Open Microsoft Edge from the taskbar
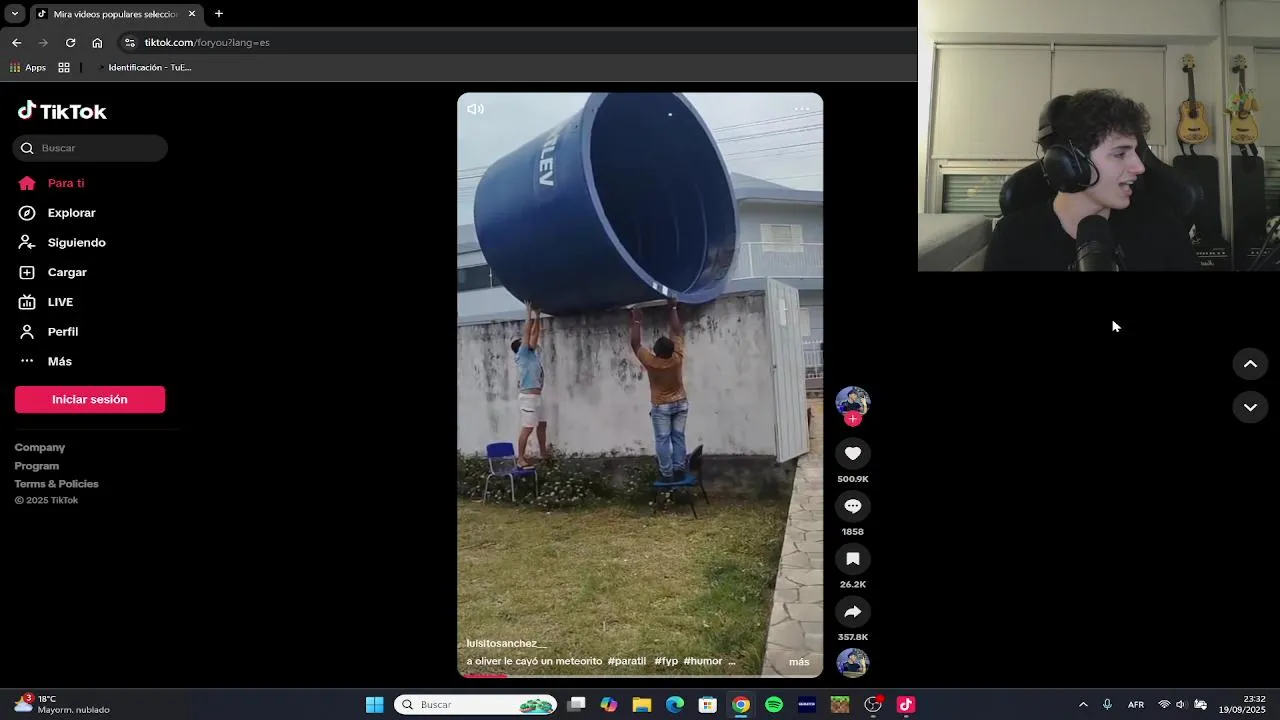Image resolution: width=1280 pixels, height=720 pixels. tap(675, 705)
